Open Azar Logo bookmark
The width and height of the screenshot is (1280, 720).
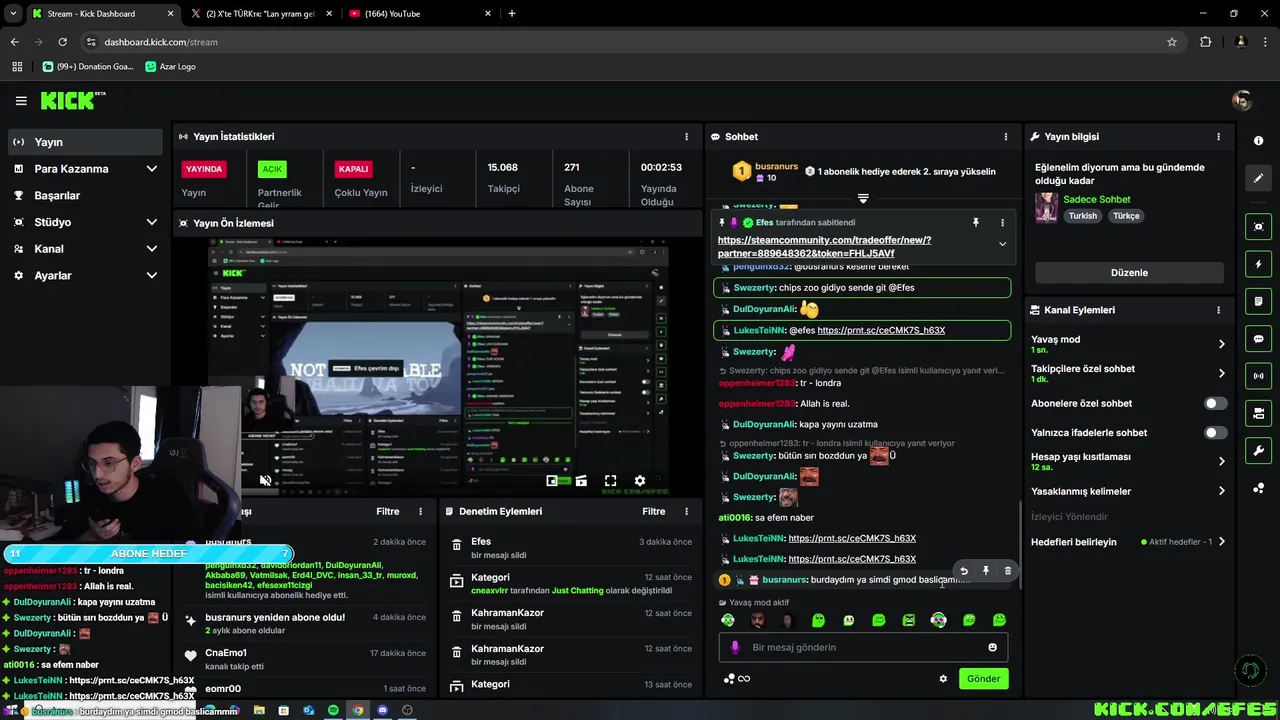click(x=170, y=67)
